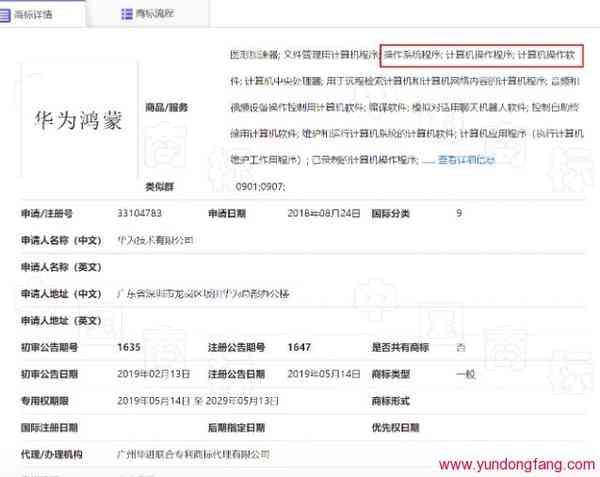The image size is (600, 477).
Task: Select preliminary announcement date 2019年02月13日
Action: (153, 374)
